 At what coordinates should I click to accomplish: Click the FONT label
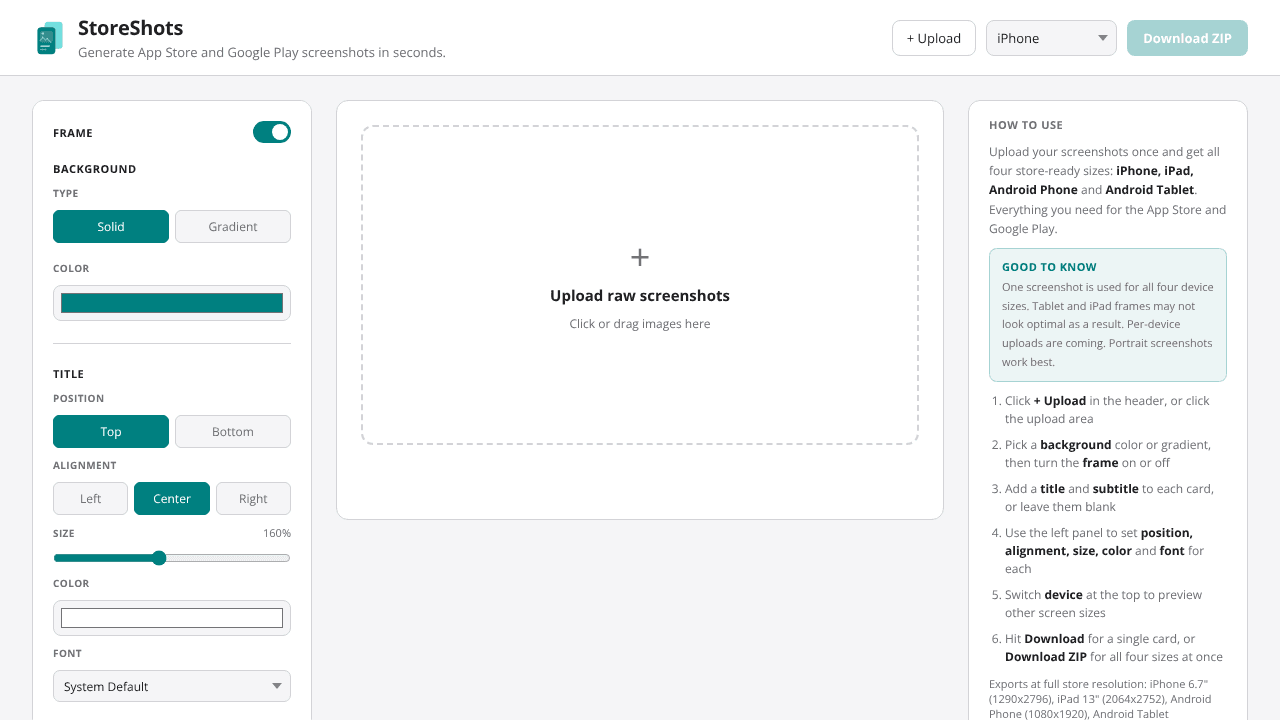67,654
